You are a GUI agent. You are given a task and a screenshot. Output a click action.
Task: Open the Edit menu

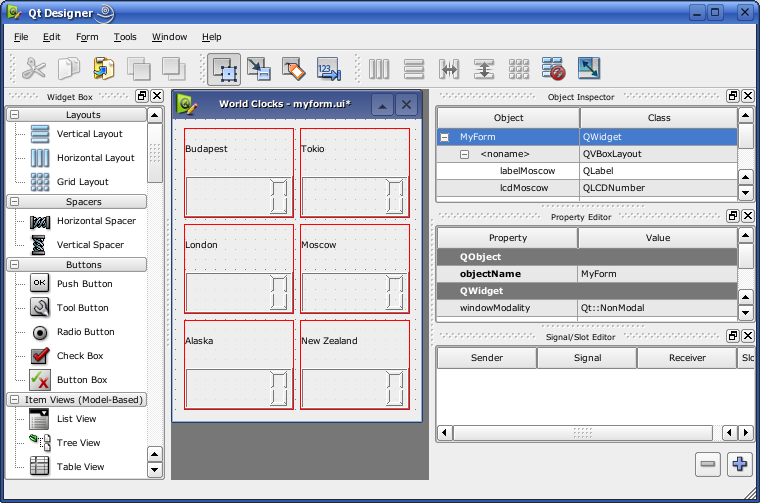(x=51, y=37)
